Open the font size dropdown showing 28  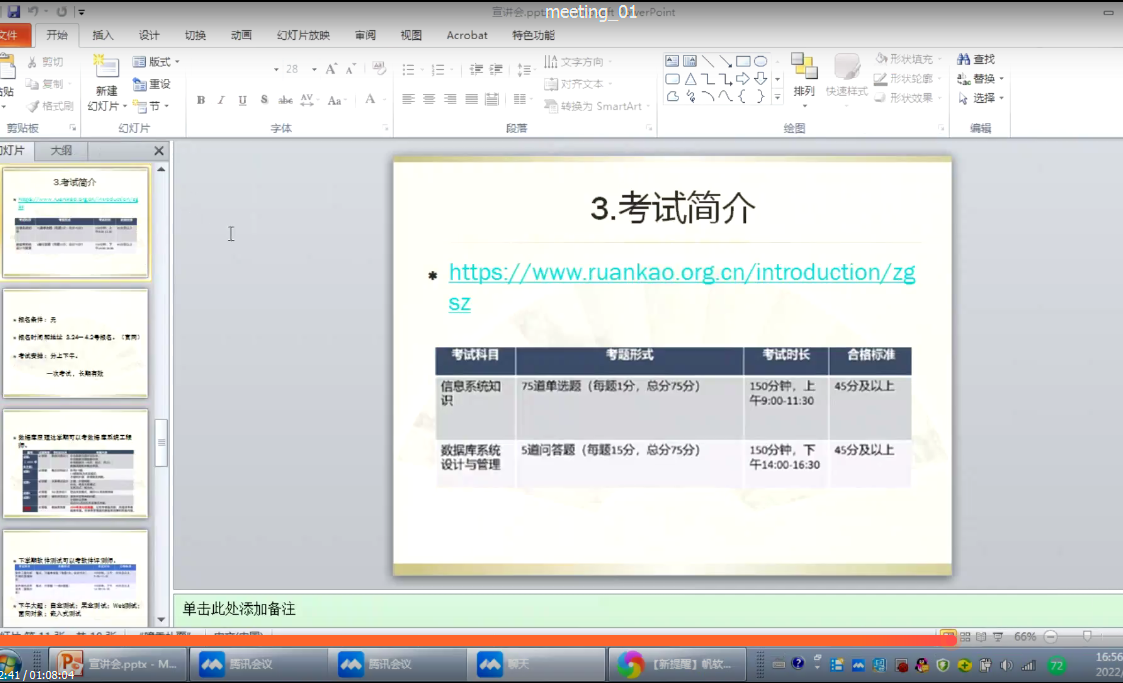[x=313, y=70]
